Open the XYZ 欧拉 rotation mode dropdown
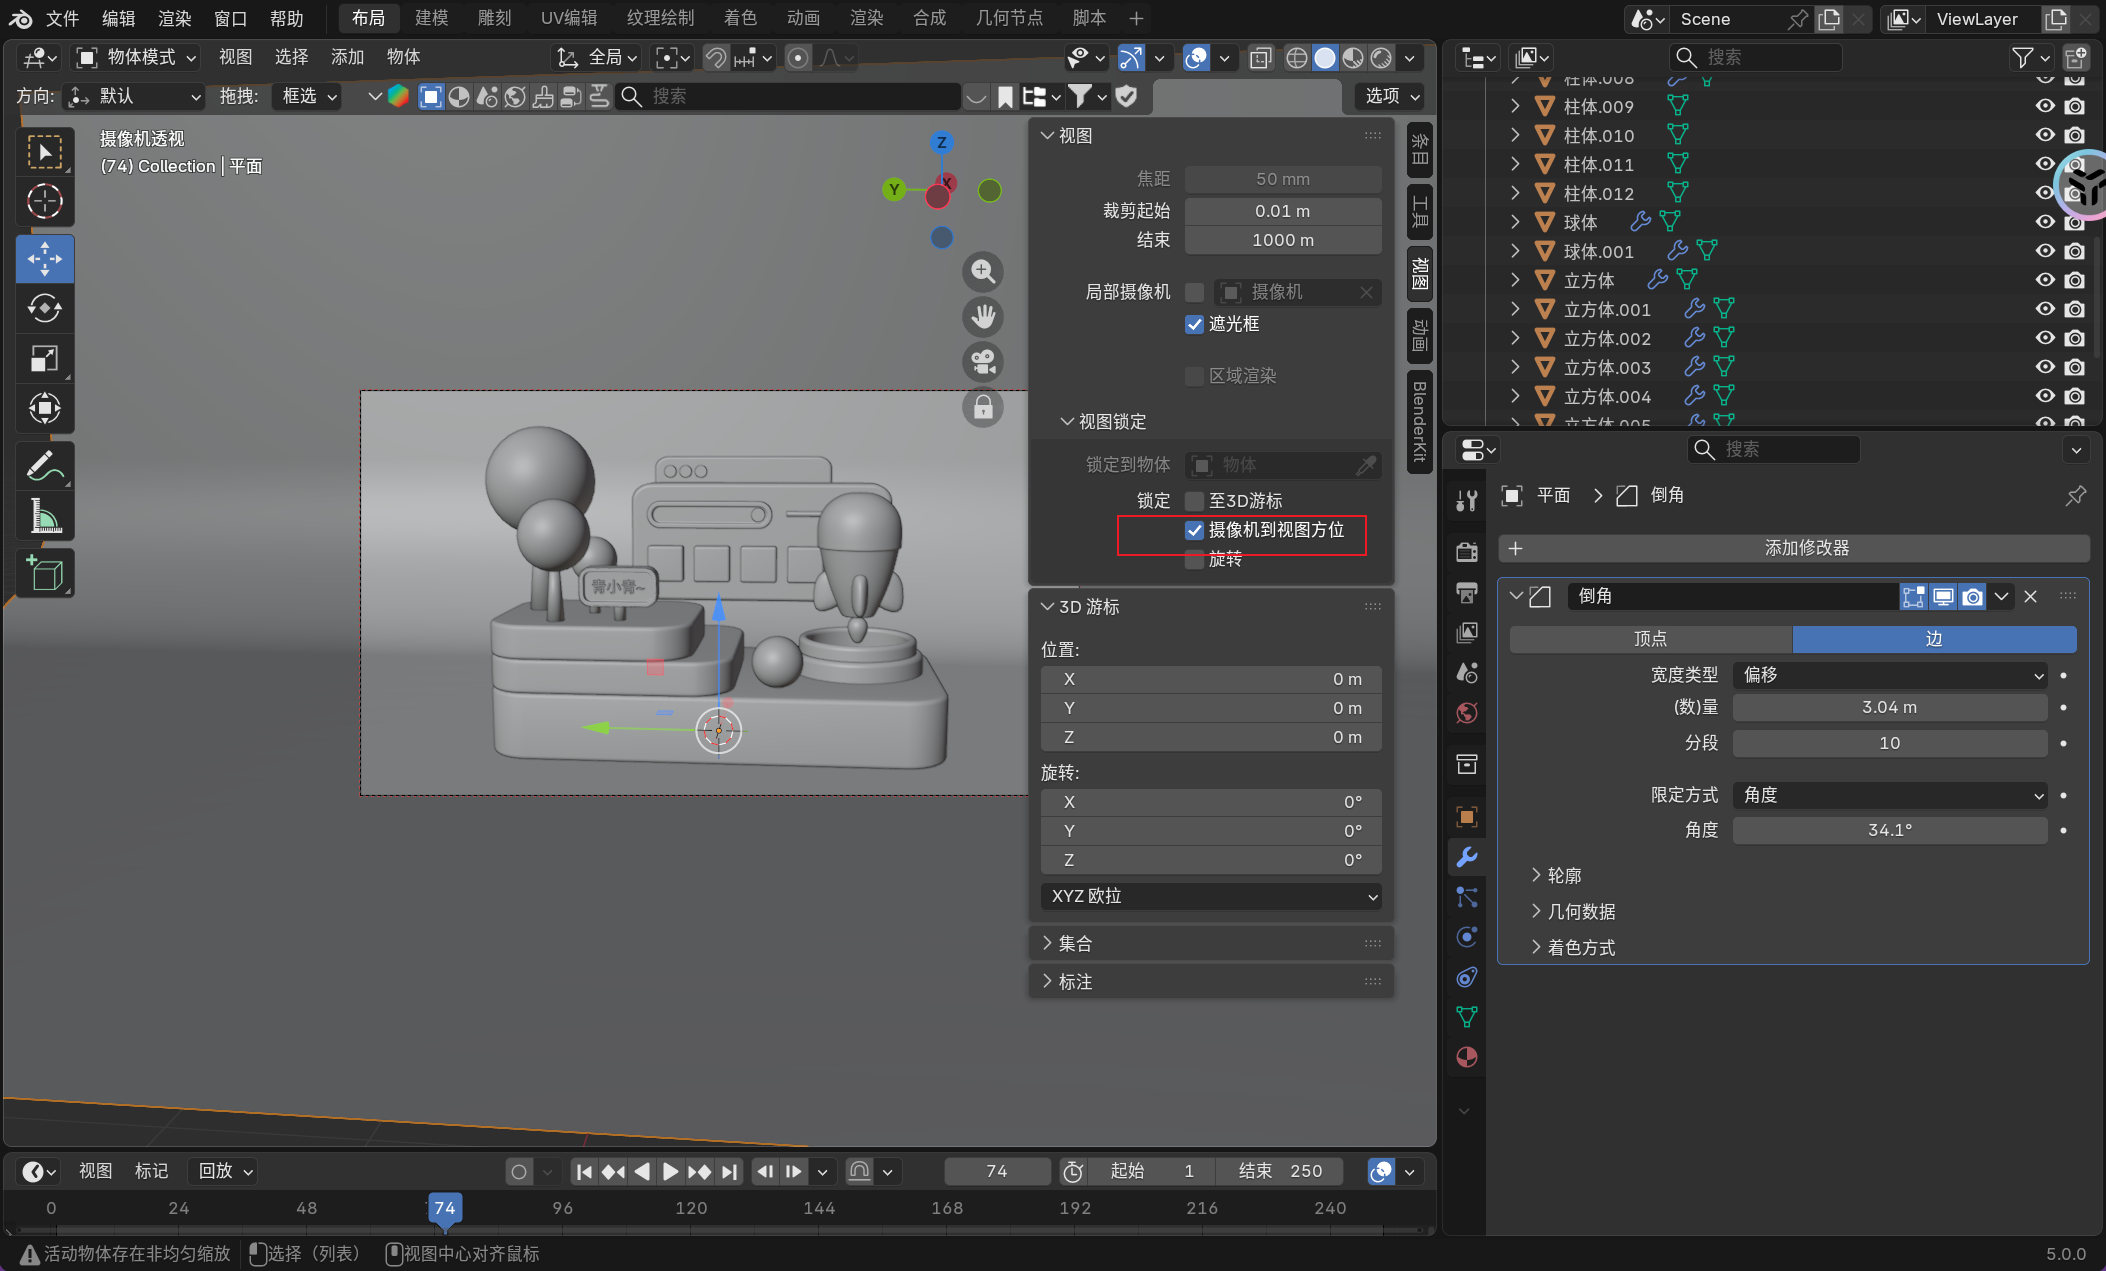Screen dimensions: 2106x1271 (1212, 896)
